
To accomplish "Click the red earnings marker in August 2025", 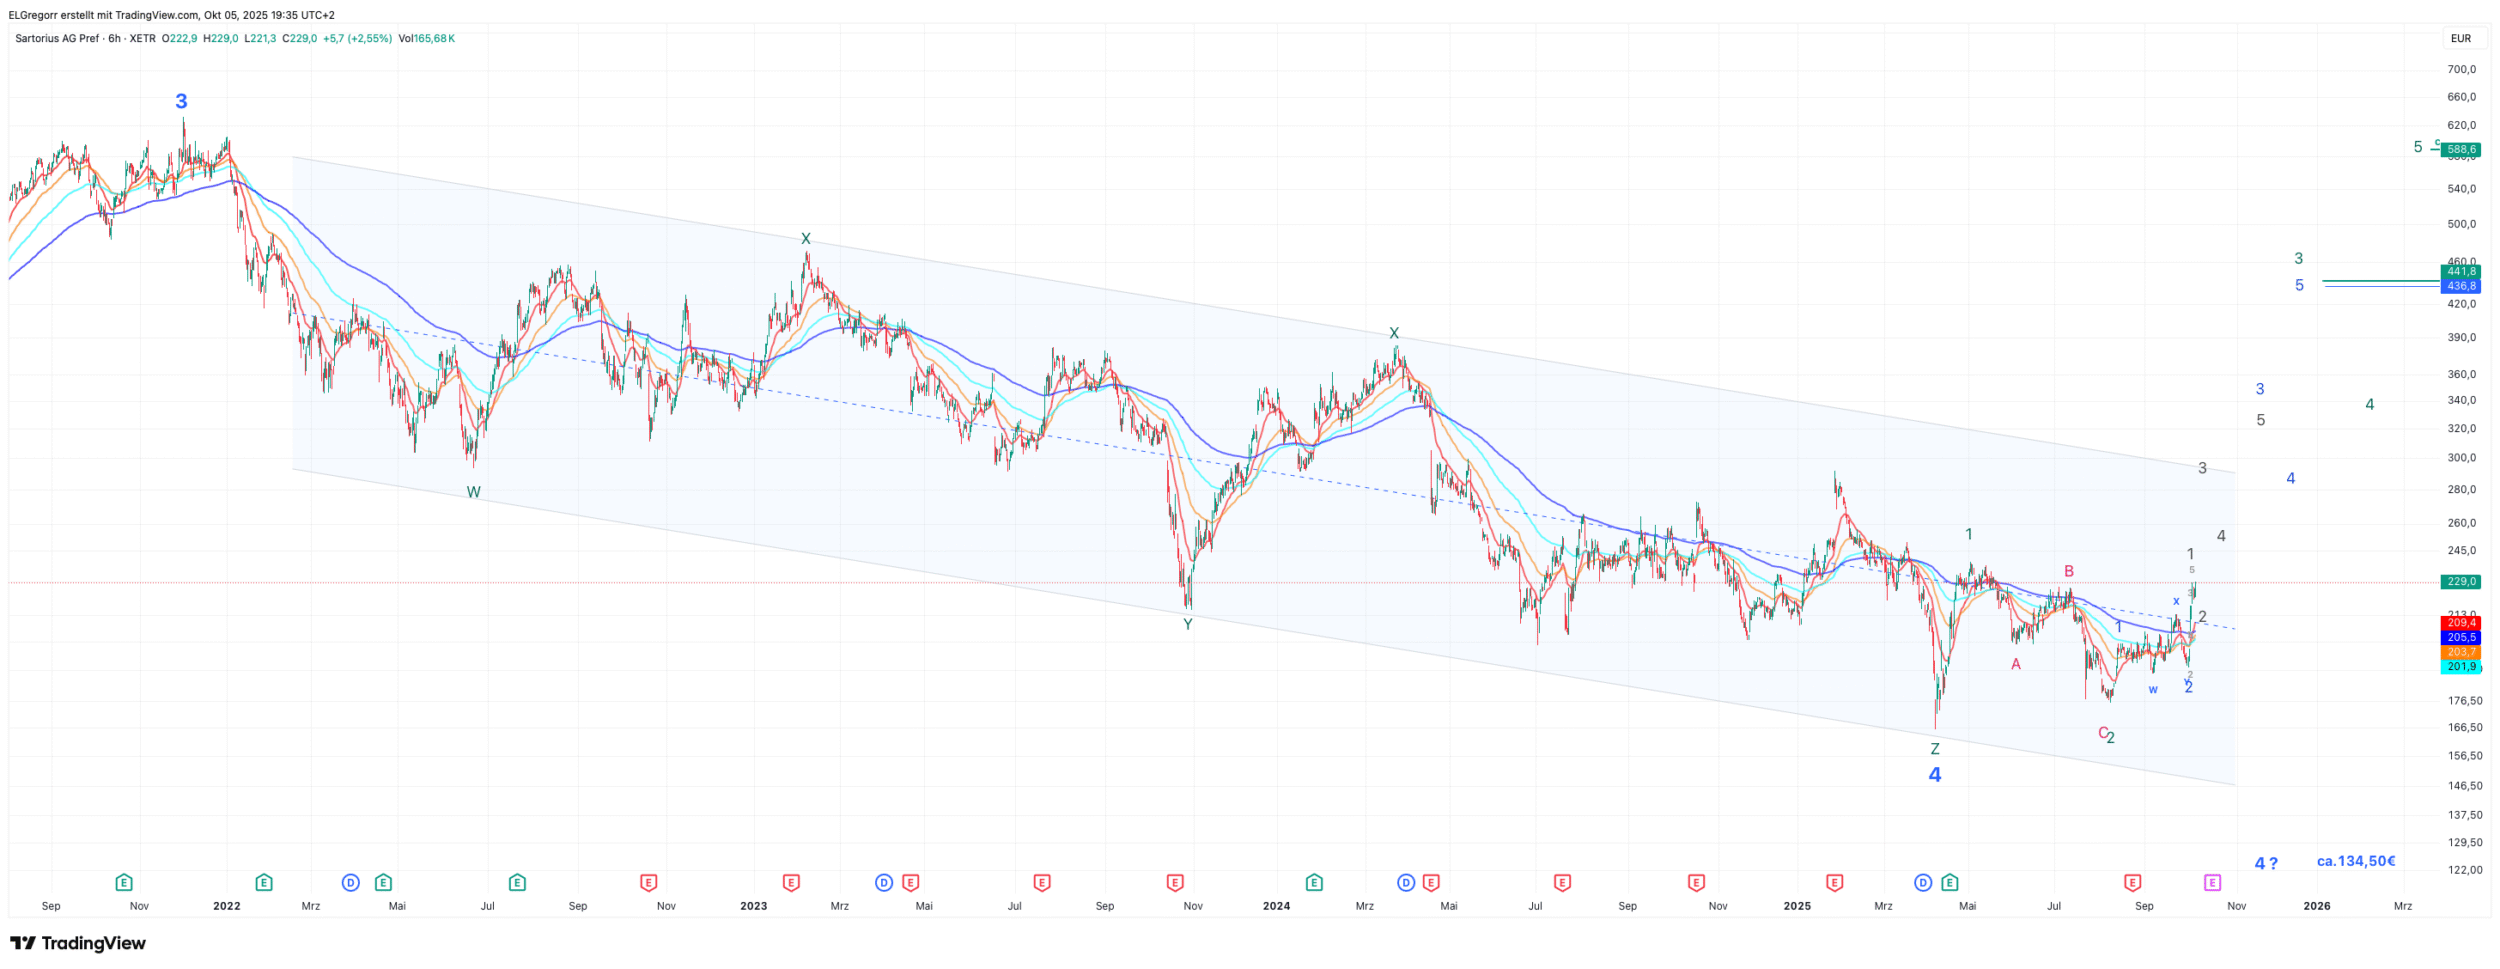I will tap(2132, 882).
